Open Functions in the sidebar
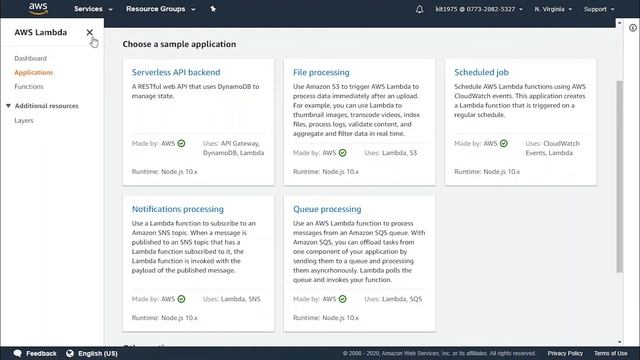This screenshot has height=360, width=640. pyautogui.click(x=29, y=87)
